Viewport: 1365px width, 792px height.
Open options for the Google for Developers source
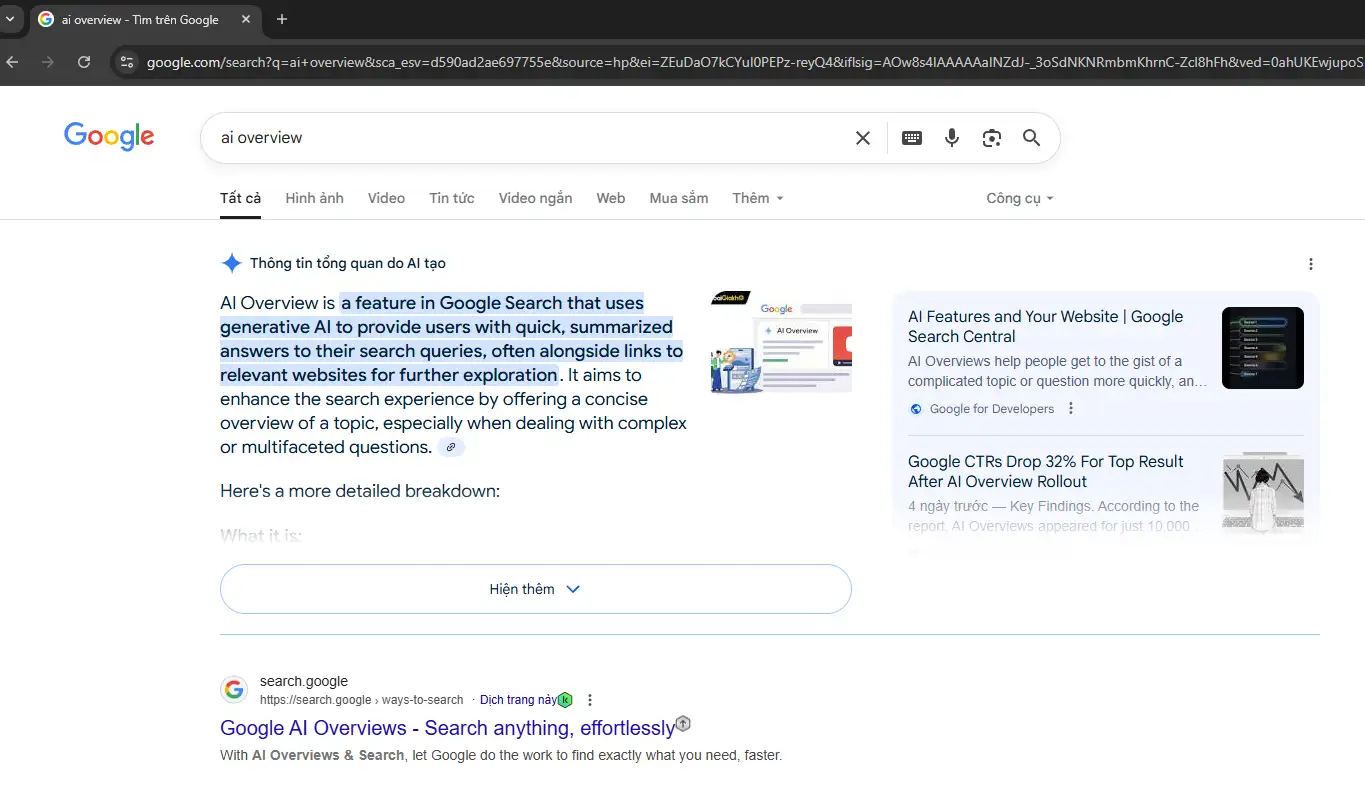tap(1071, 408)
